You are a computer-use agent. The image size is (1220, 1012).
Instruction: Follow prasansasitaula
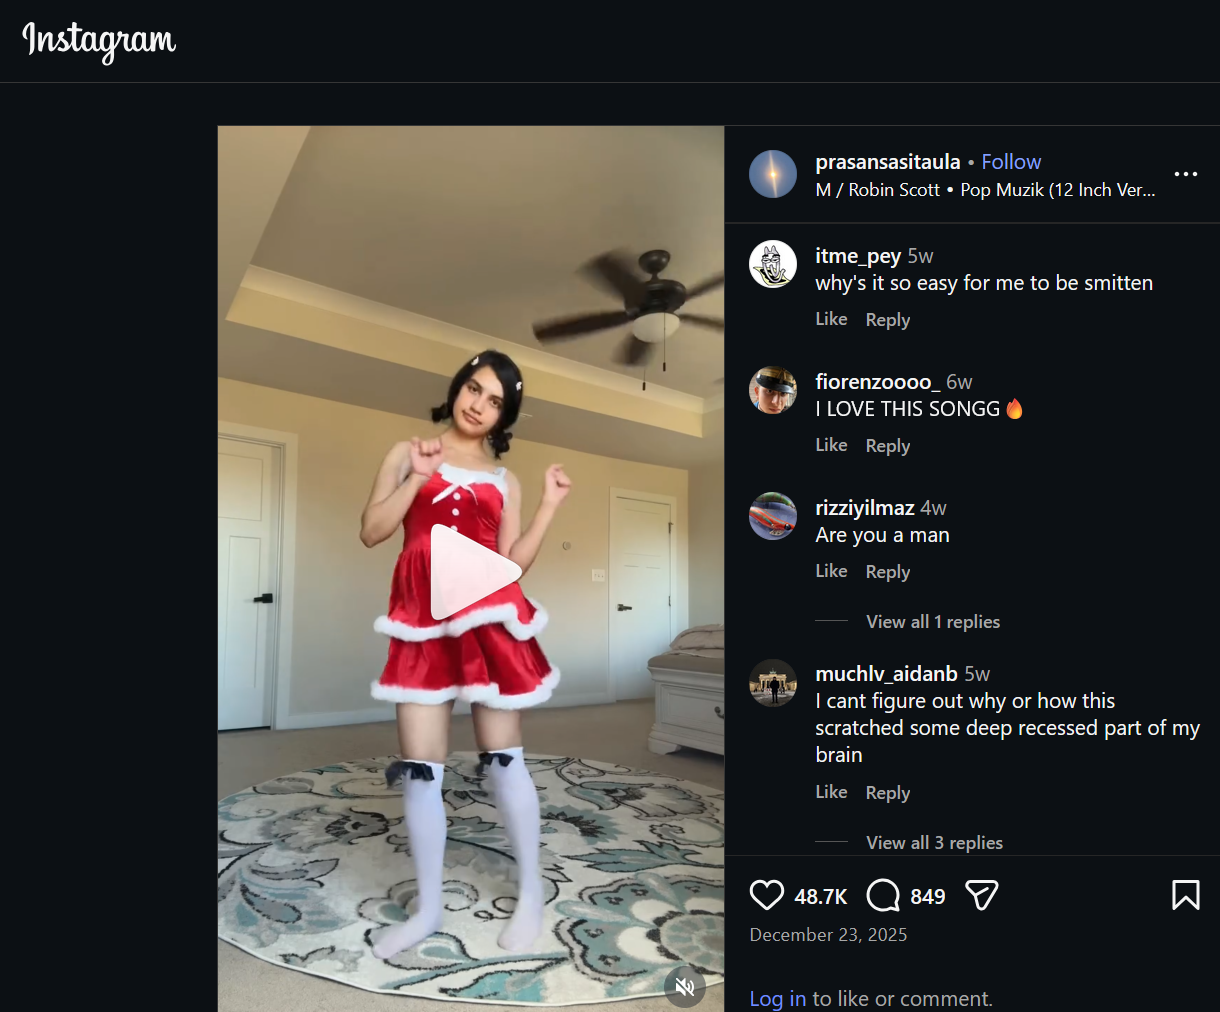coord(1011,162)
